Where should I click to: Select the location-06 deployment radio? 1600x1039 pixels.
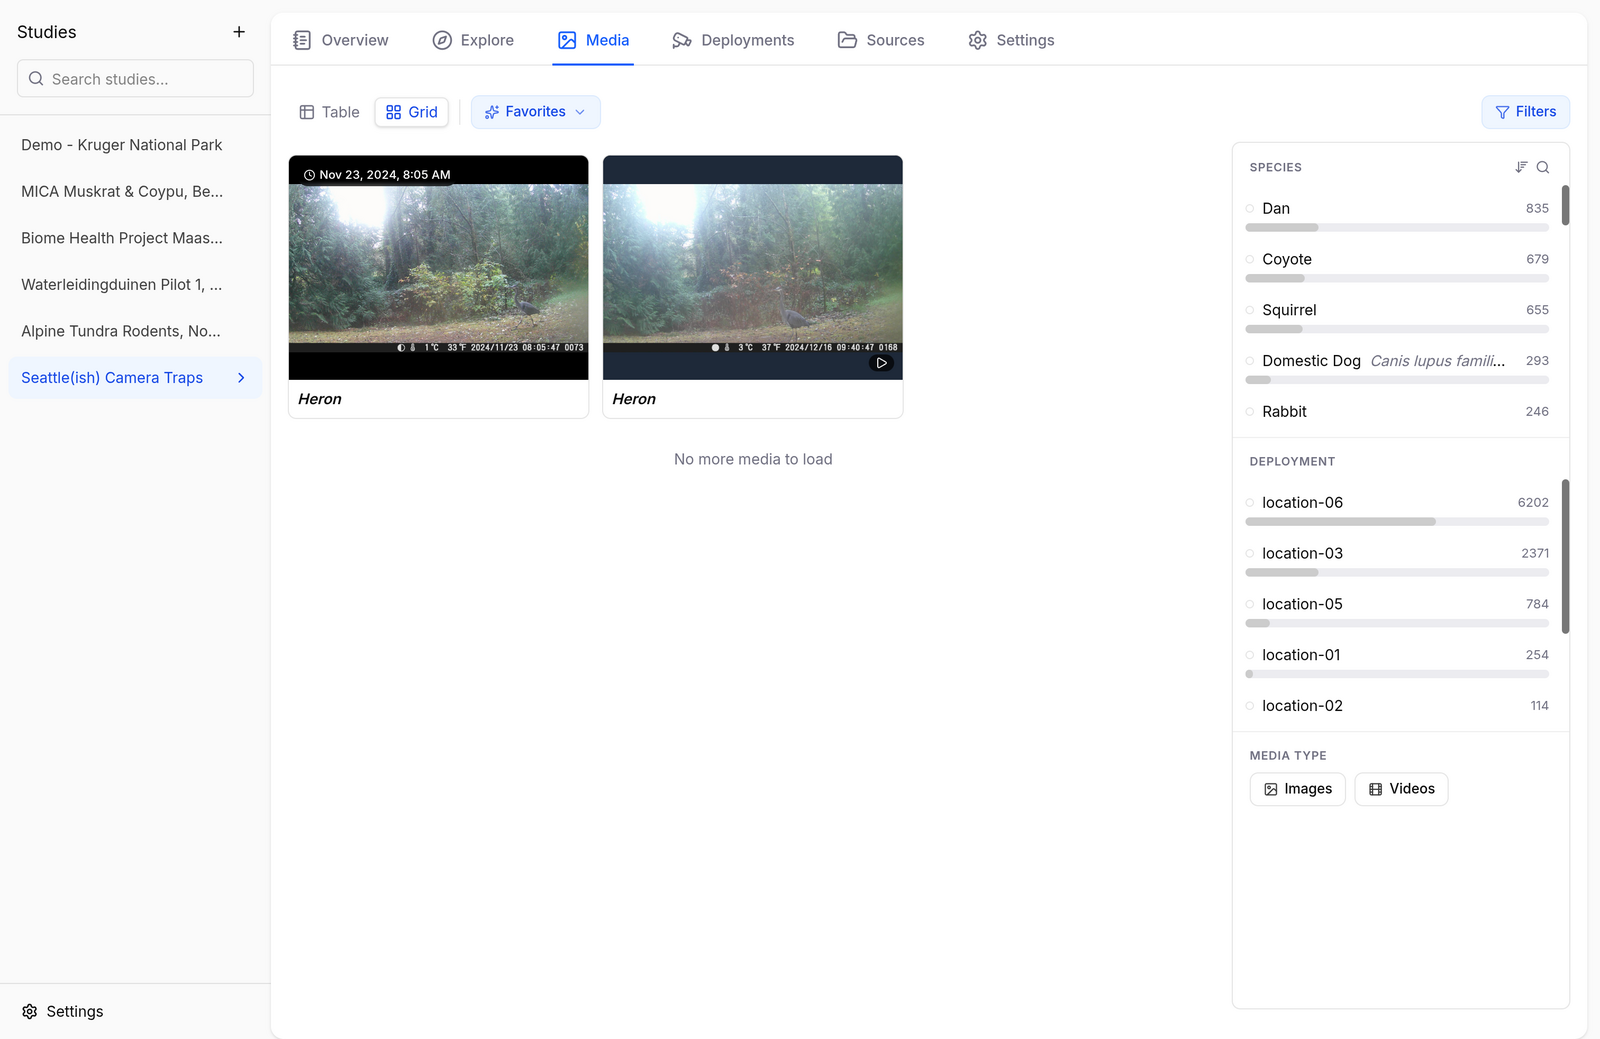pyautogui.click(x=1250, y=503)
